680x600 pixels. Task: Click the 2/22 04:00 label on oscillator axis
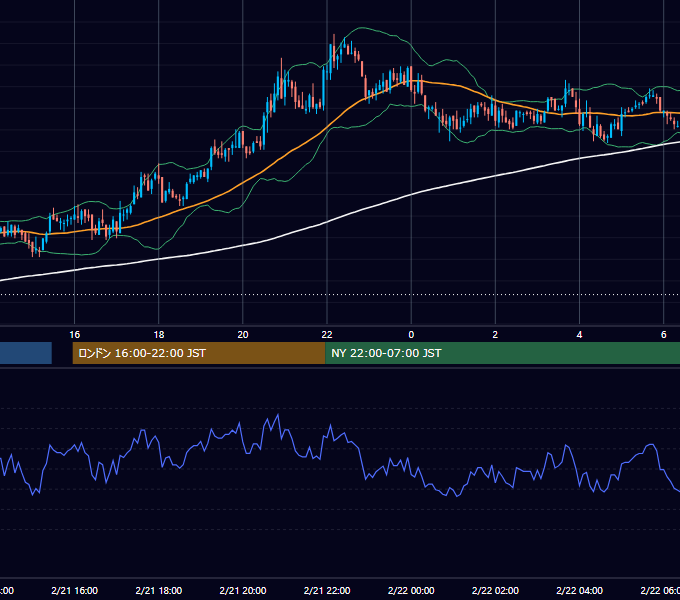579,590
